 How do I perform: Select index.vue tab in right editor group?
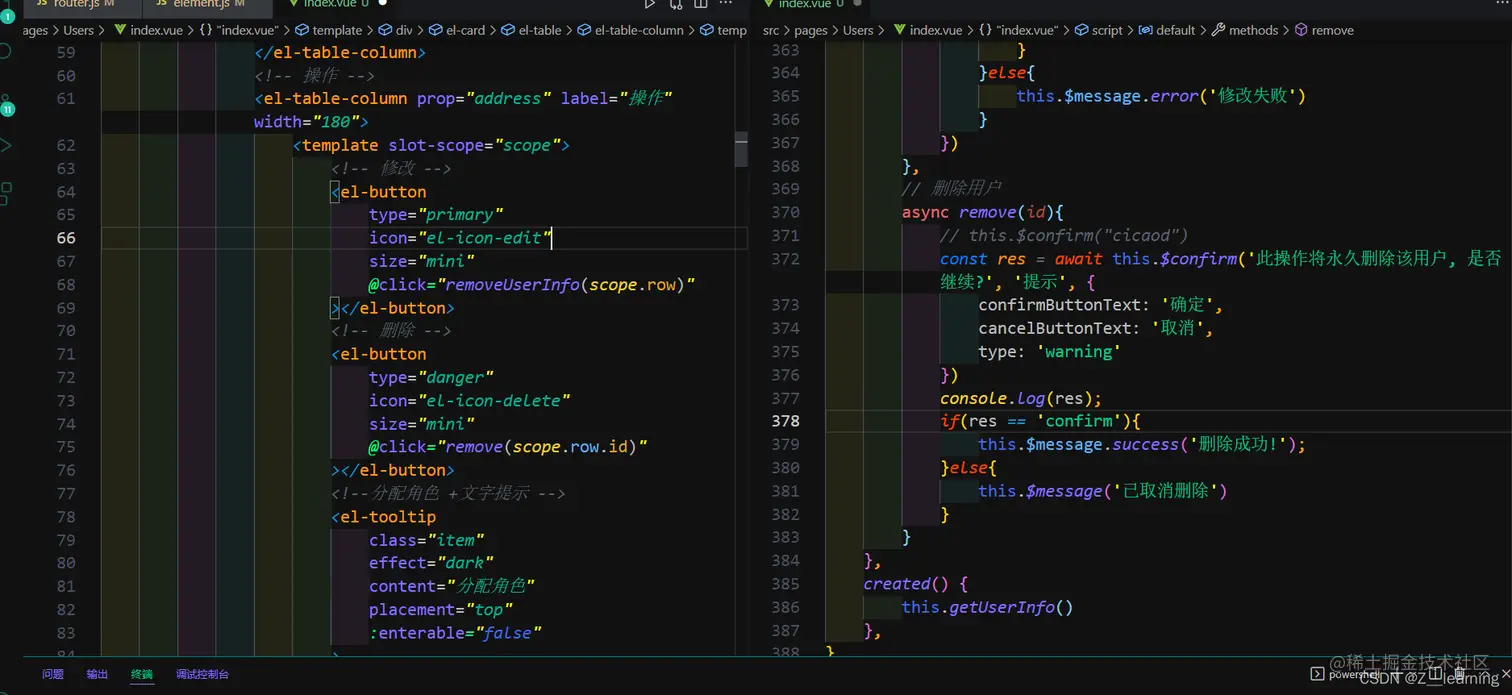pos(811,5)
